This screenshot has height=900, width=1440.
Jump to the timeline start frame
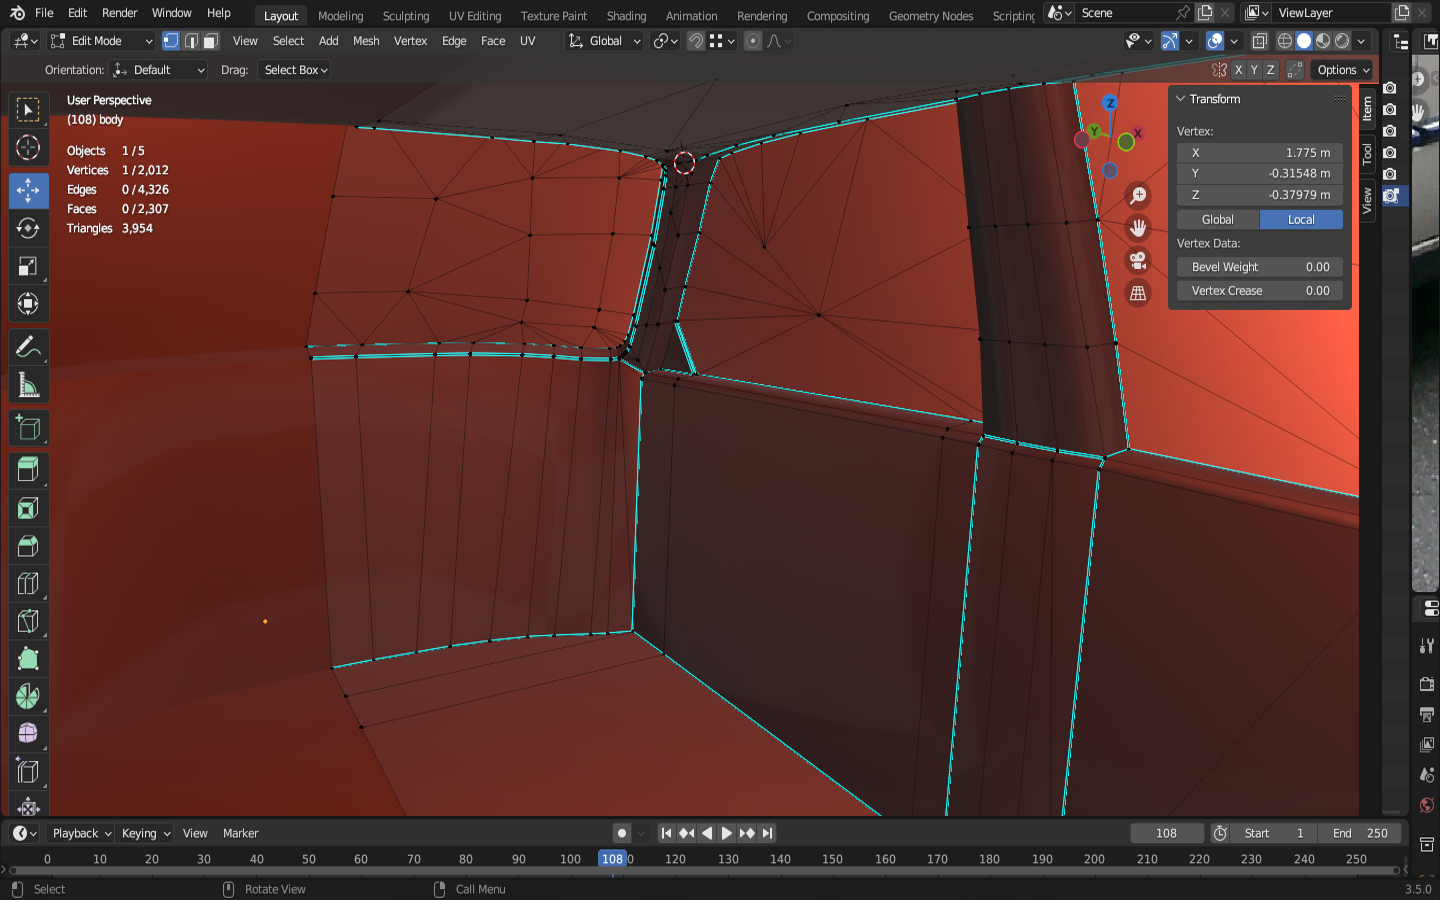click(x=667, y=833)
